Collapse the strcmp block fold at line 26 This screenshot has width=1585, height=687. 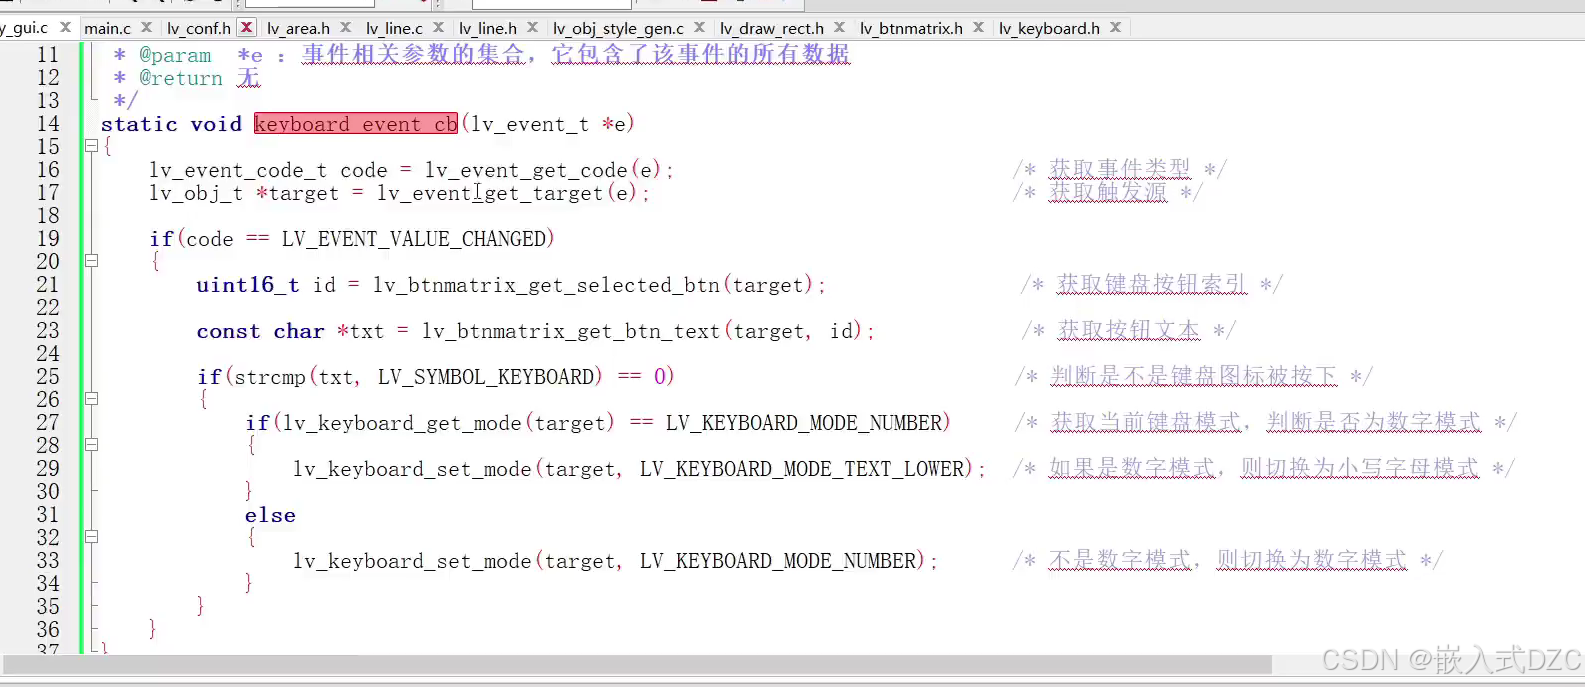pyautogui.click(x=91, y=399)
